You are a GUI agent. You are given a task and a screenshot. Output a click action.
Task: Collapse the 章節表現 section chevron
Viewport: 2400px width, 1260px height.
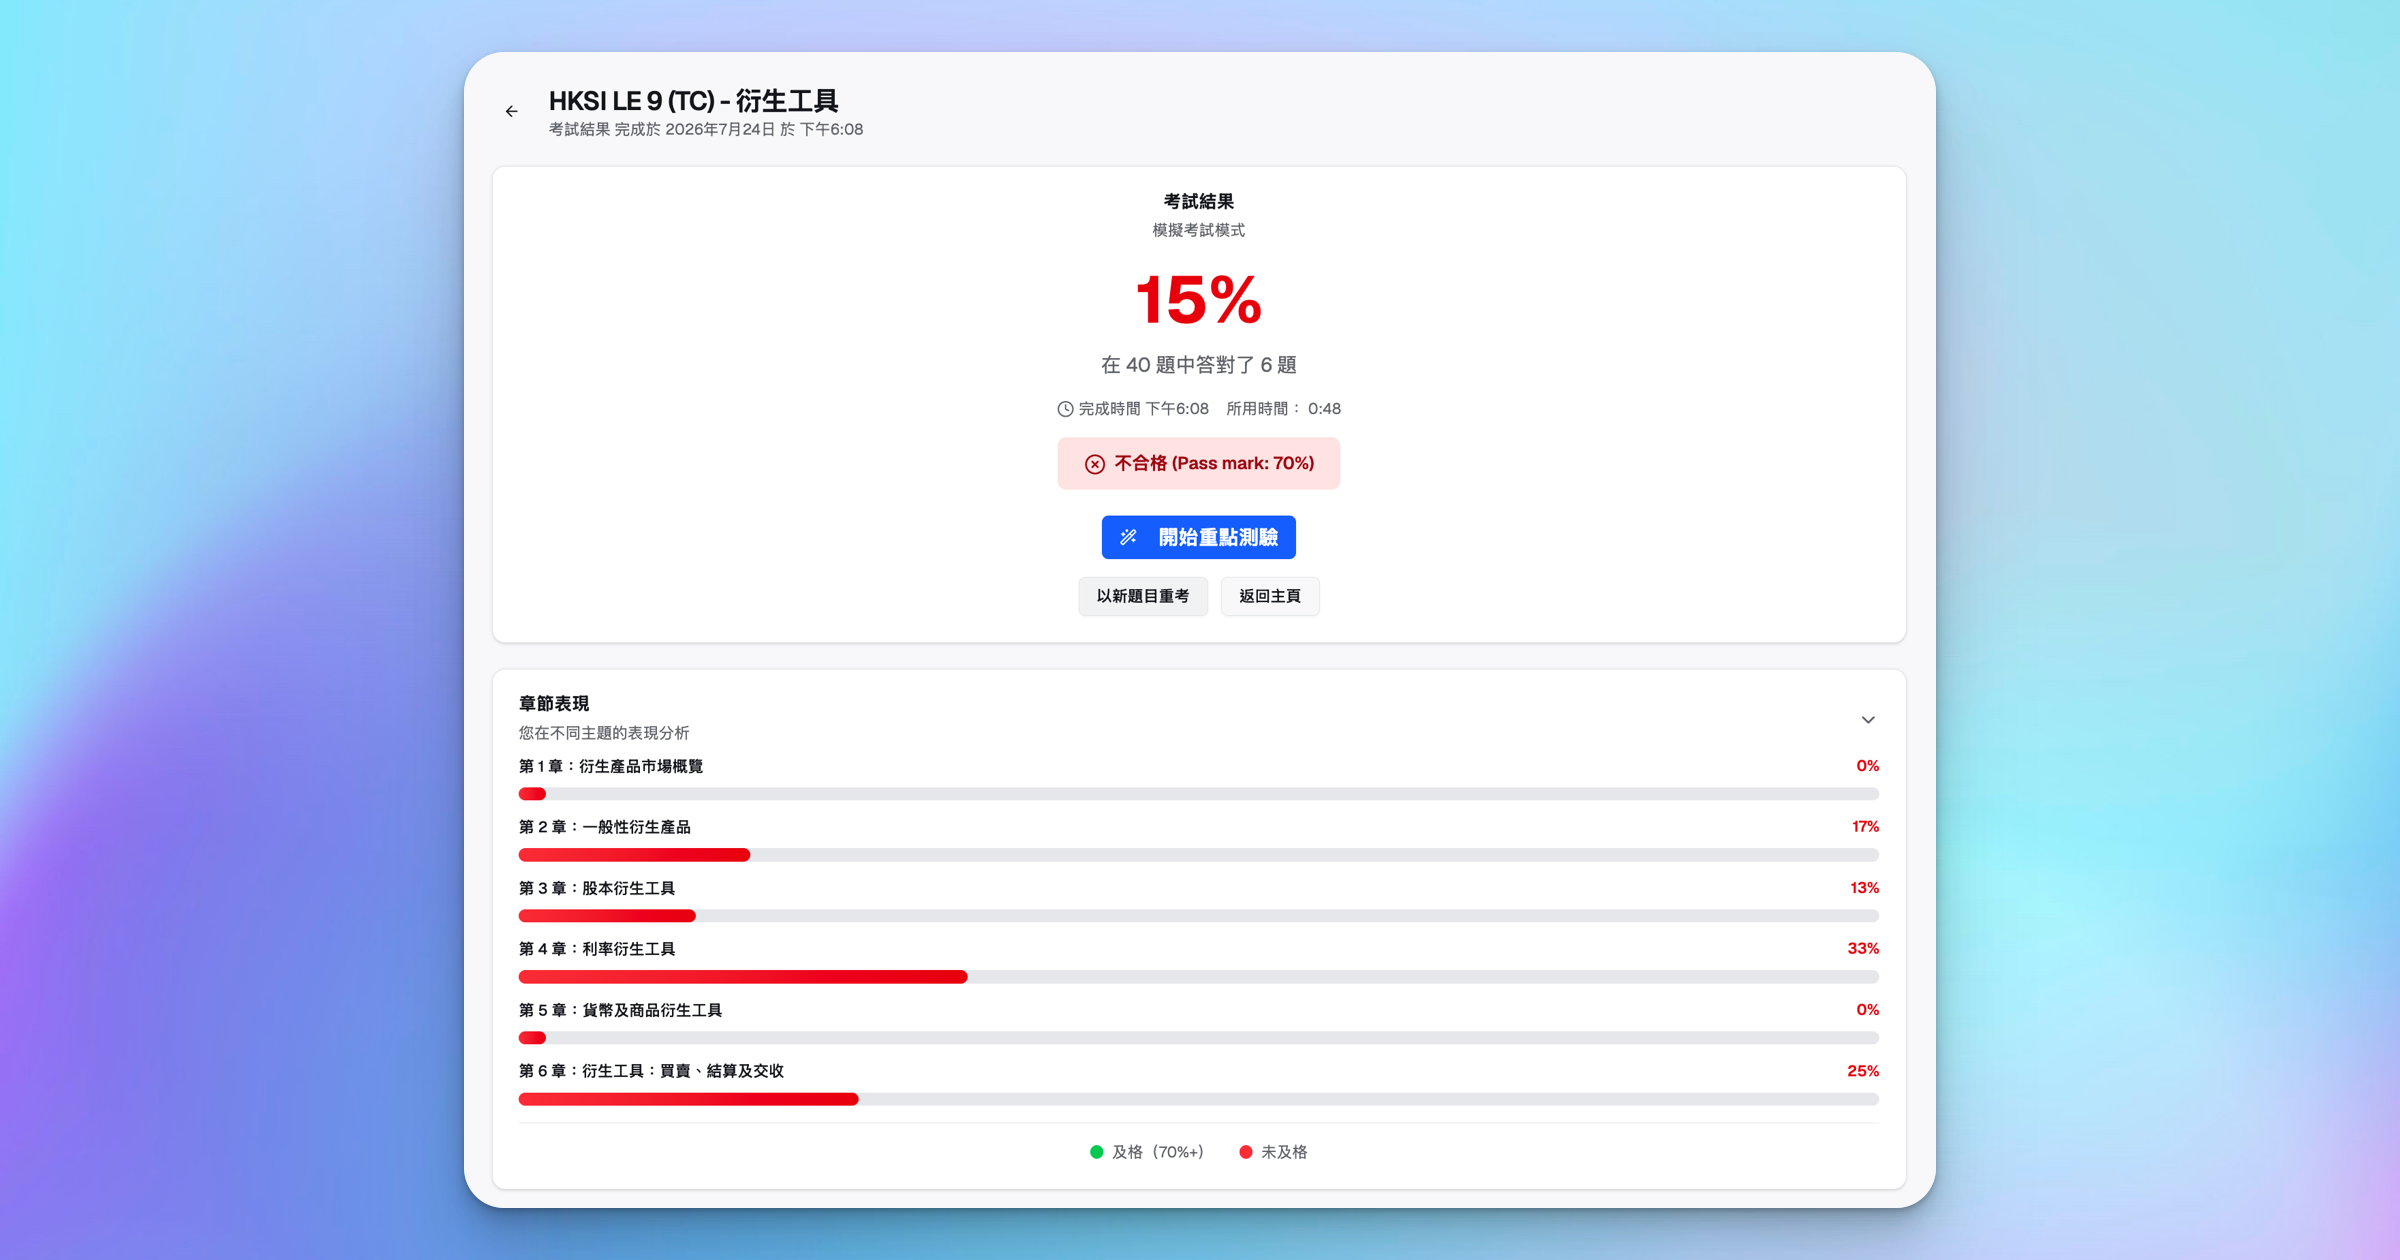1867,720
